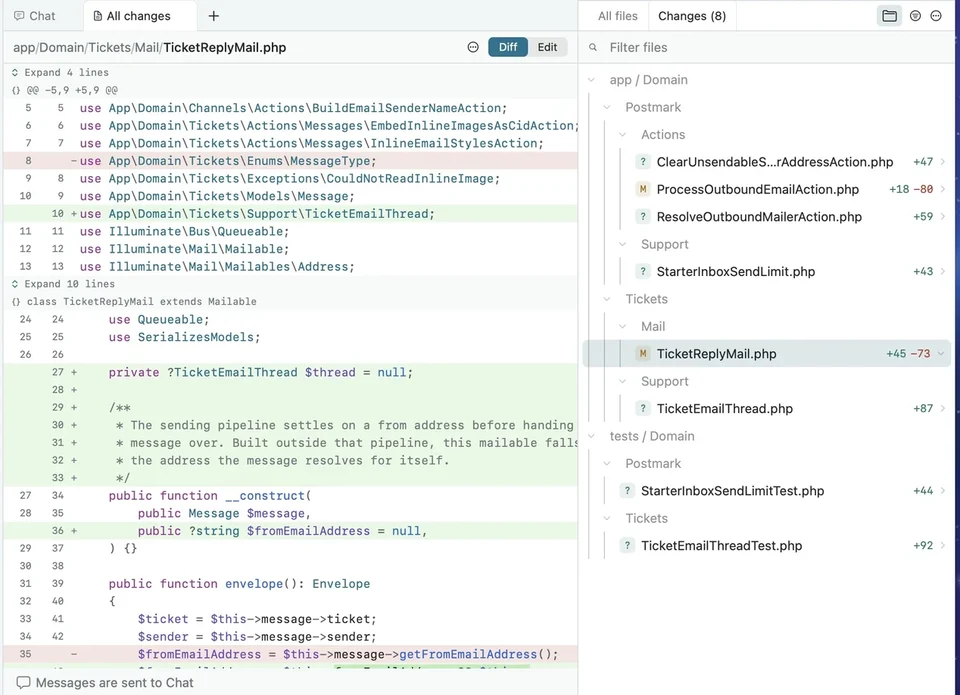The height and width of the screenshot is (695, 960).
Task: Open TicketEmailThreadTest.php
Action: (x=721, y=546)
